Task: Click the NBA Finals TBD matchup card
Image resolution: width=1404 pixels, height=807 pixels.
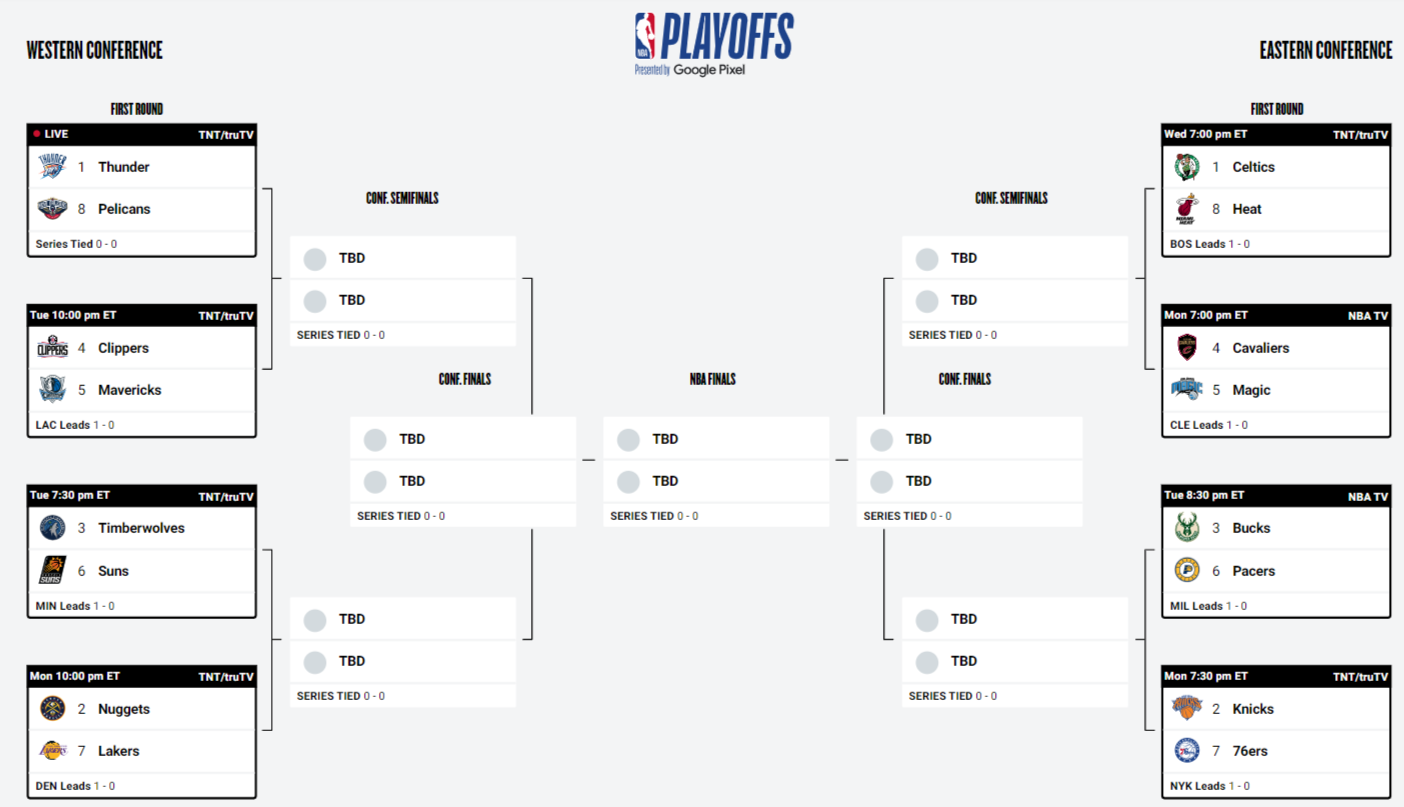Action: point(716,471)
